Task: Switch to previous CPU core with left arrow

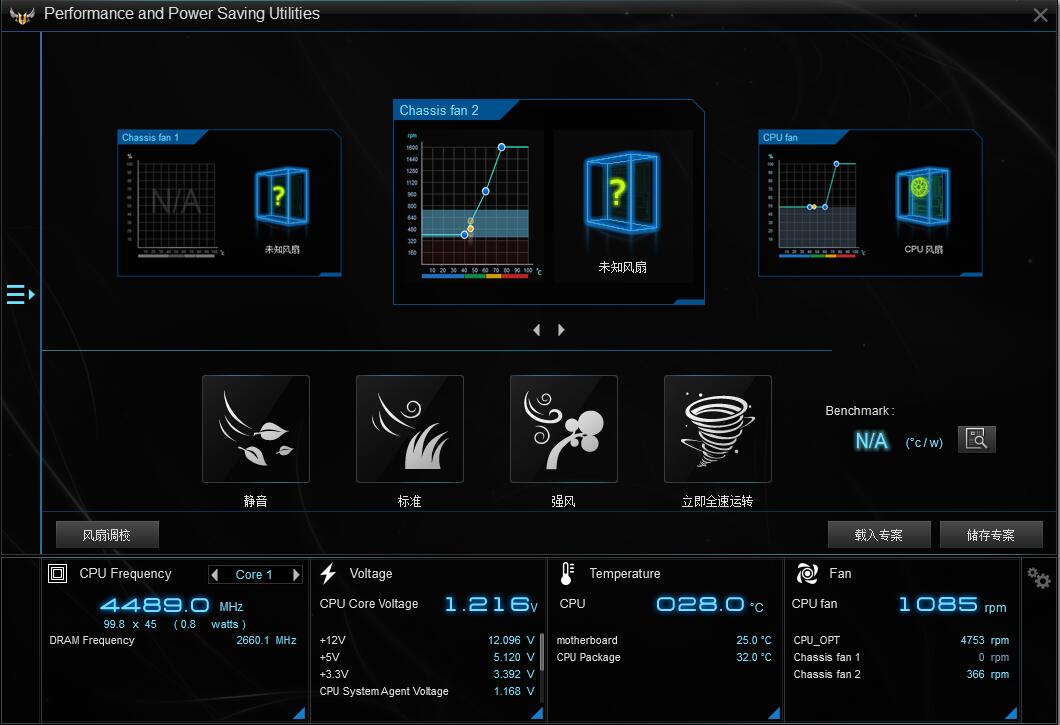Action: pos(215,575)
